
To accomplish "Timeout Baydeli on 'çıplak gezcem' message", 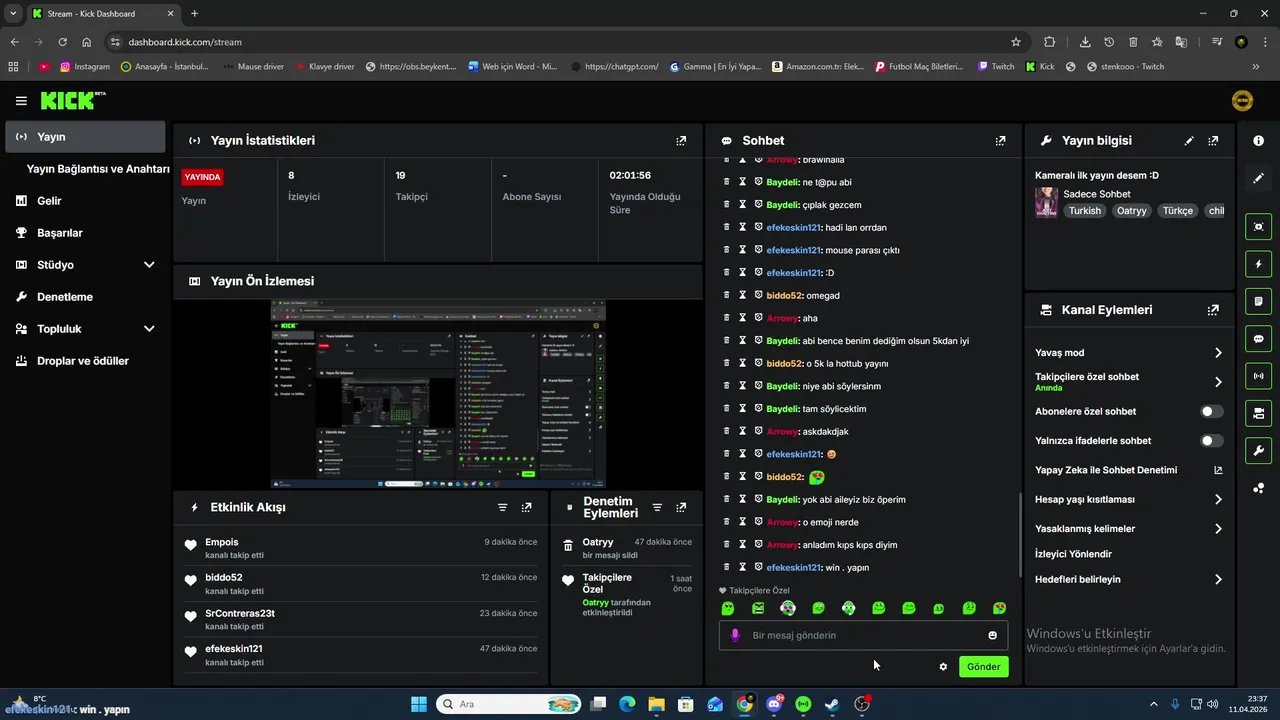I will (x=743, y=205).
